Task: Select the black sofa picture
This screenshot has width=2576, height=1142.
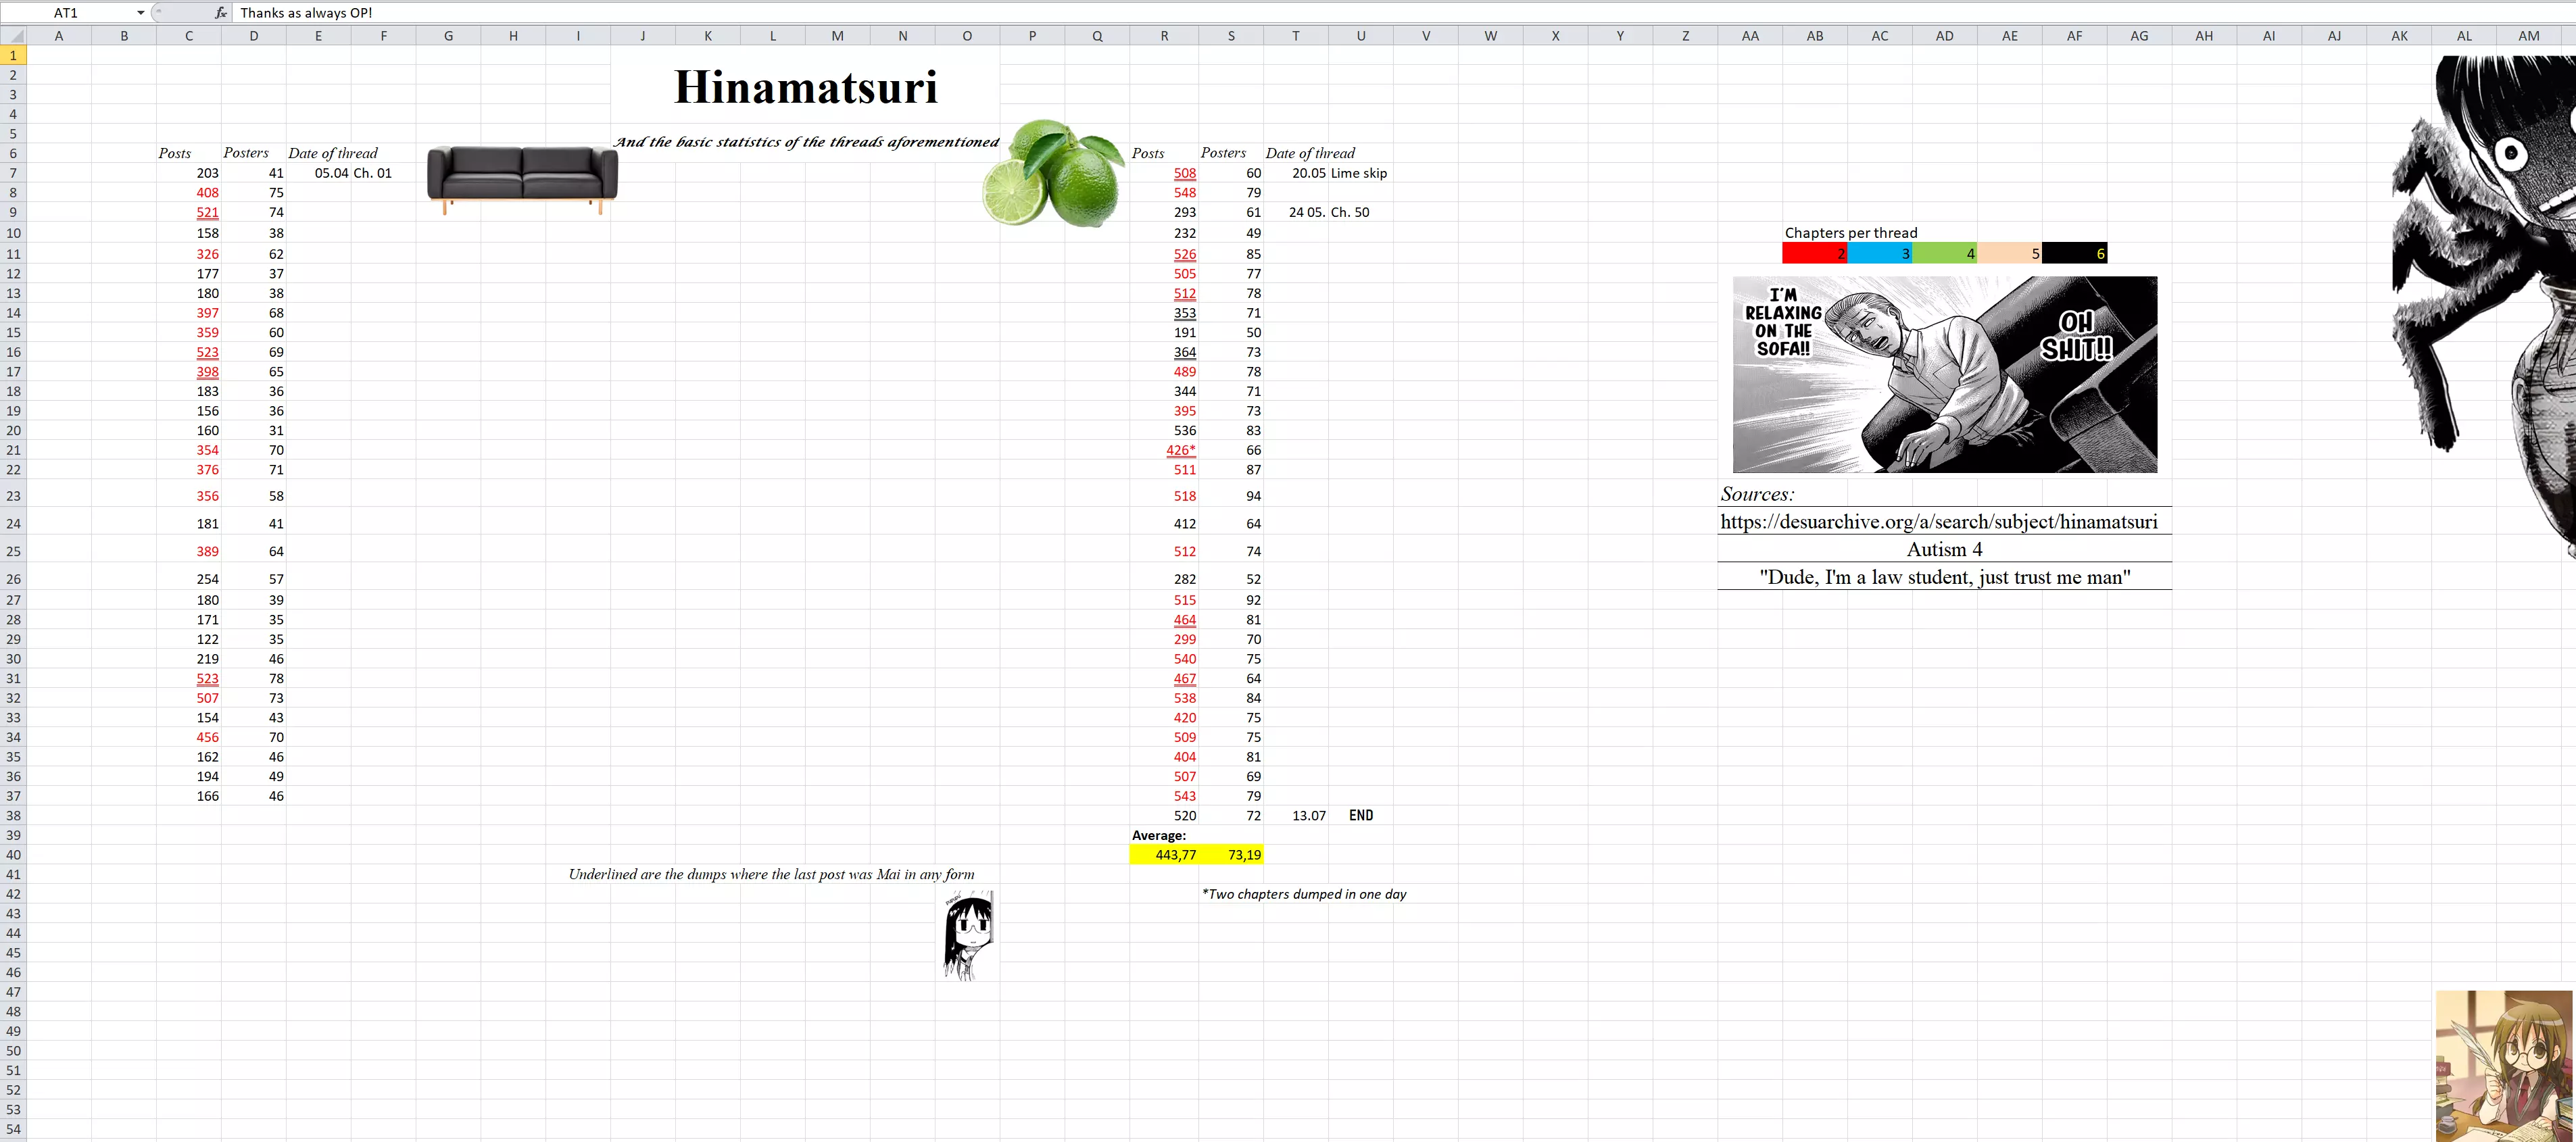Action: 522,180
